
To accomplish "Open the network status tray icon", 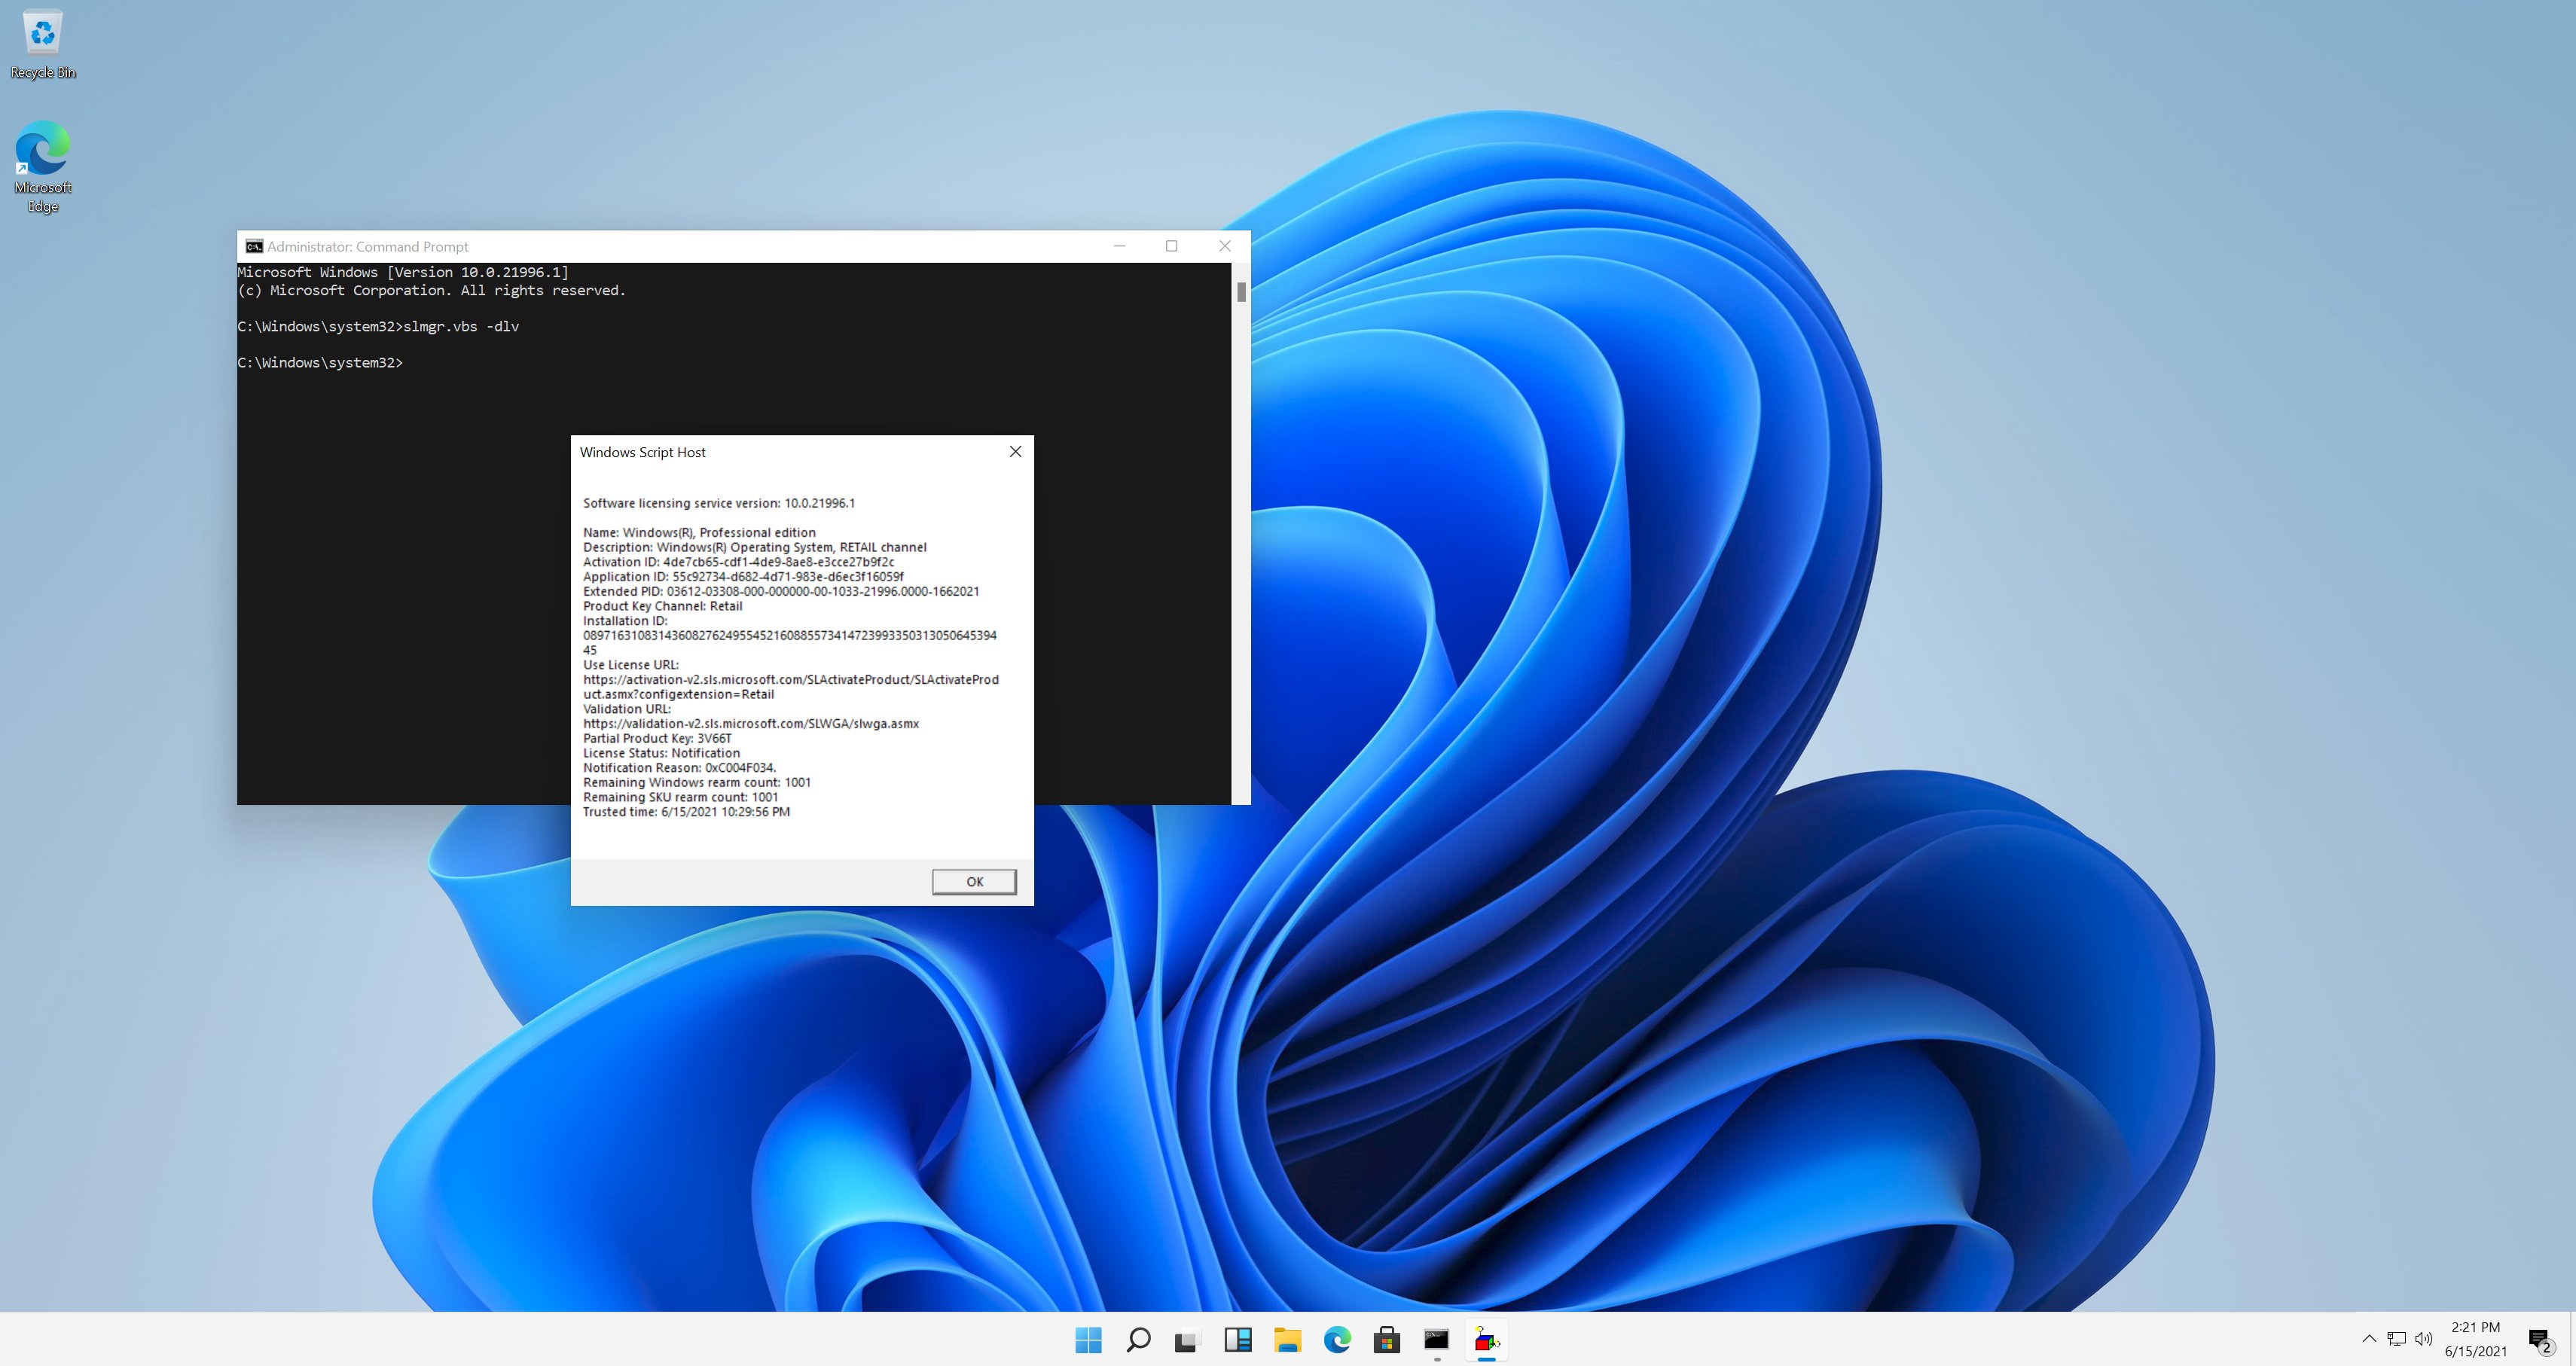I will tap(2397, 1339).
